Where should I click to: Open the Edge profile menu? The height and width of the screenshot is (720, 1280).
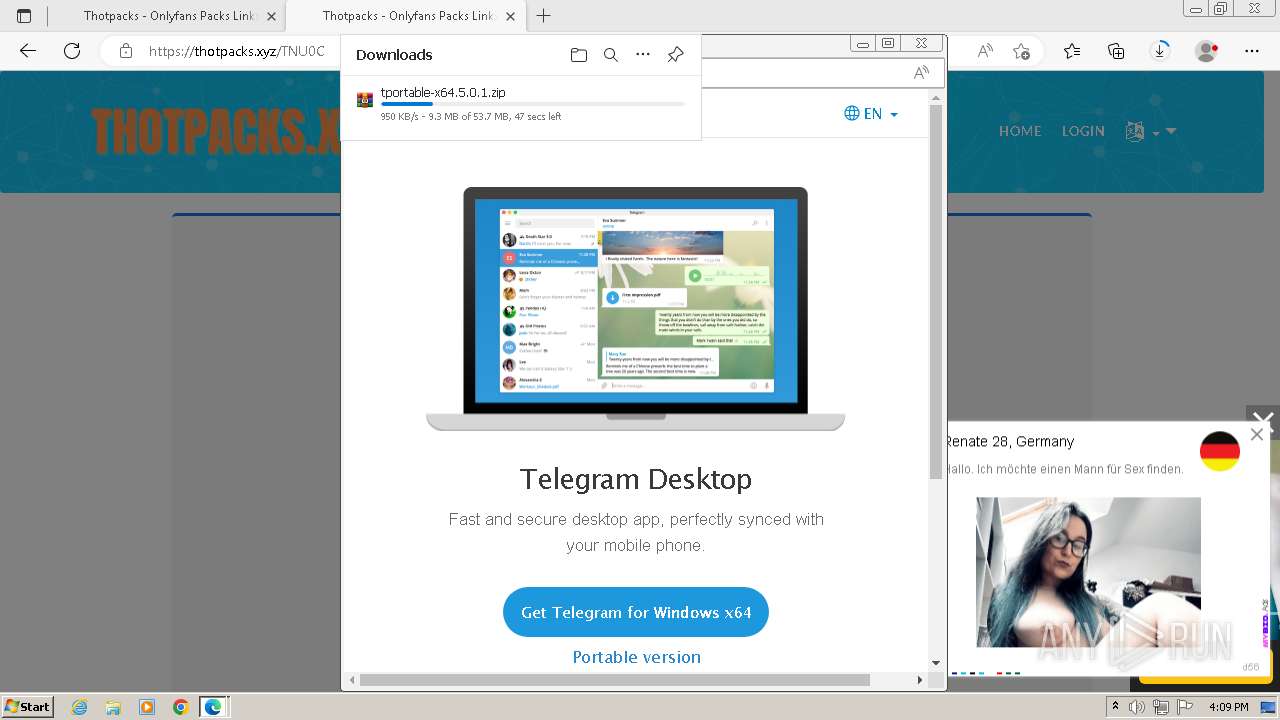(x=1207, y=51)
